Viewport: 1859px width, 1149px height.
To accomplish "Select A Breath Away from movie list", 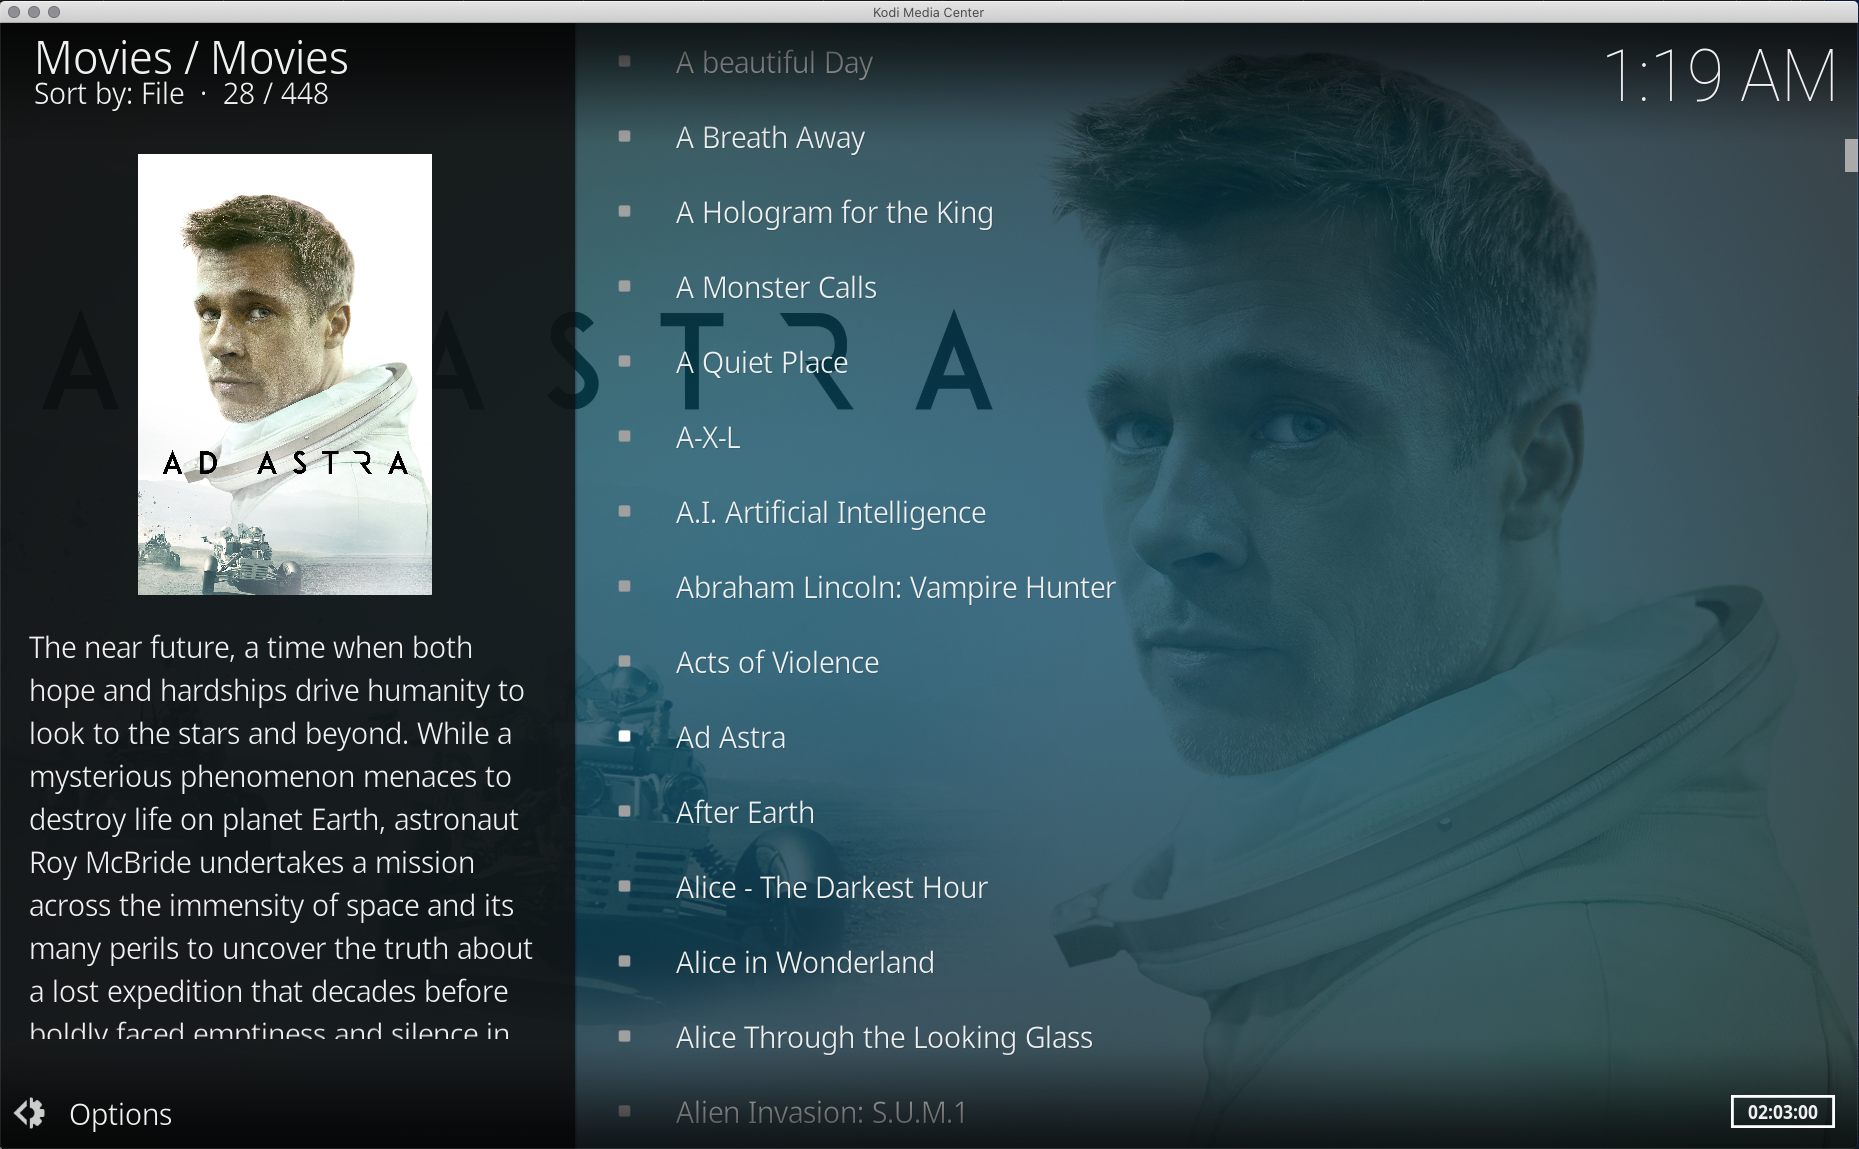I will (x=770, y=138).
